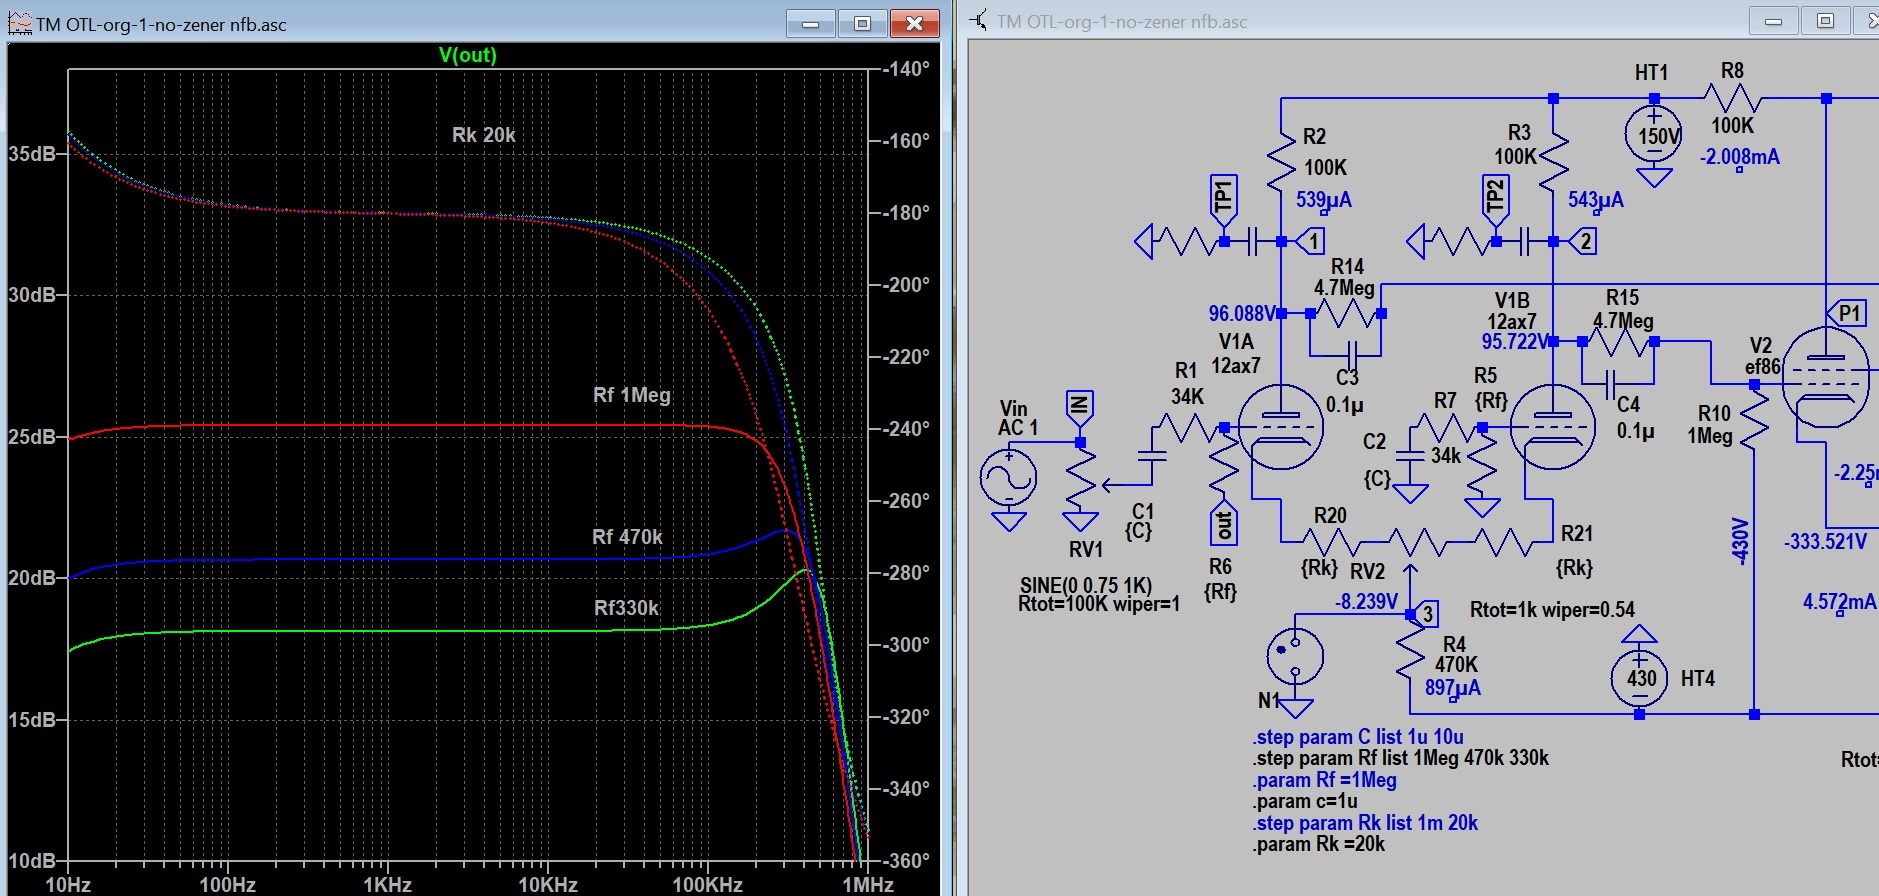Click the Rk 20k plot annotation

pos(484,135)
